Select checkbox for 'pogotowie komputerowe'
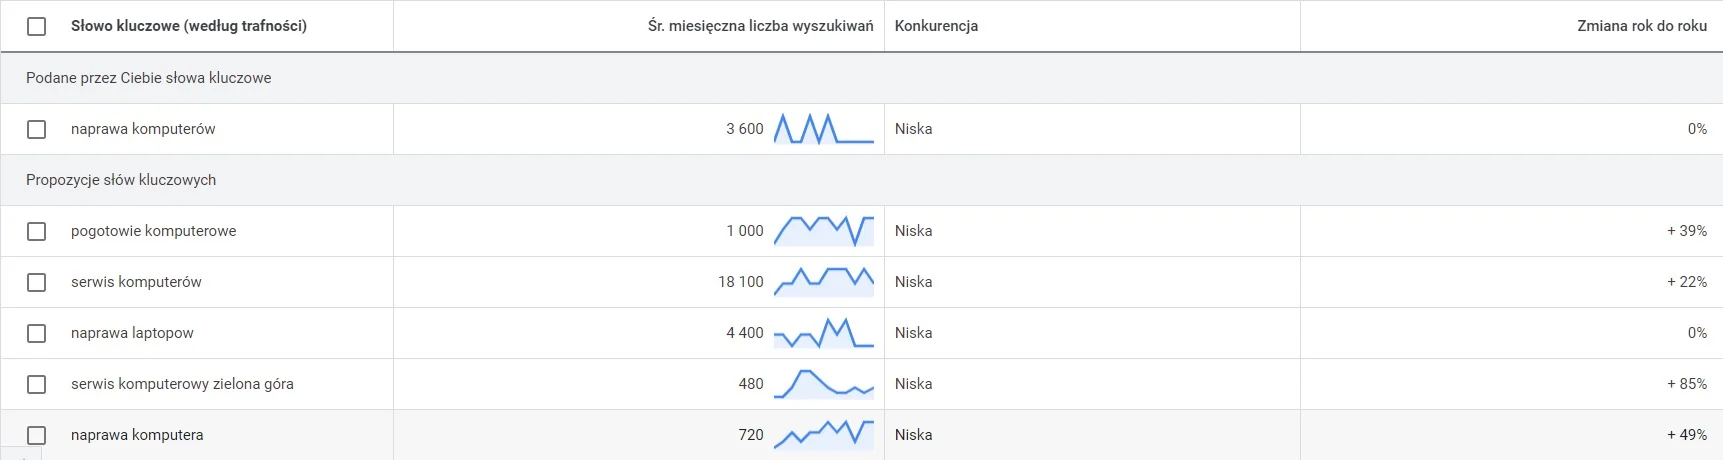1723x460 pixels. pyautogui.click(x=36, y=231)
